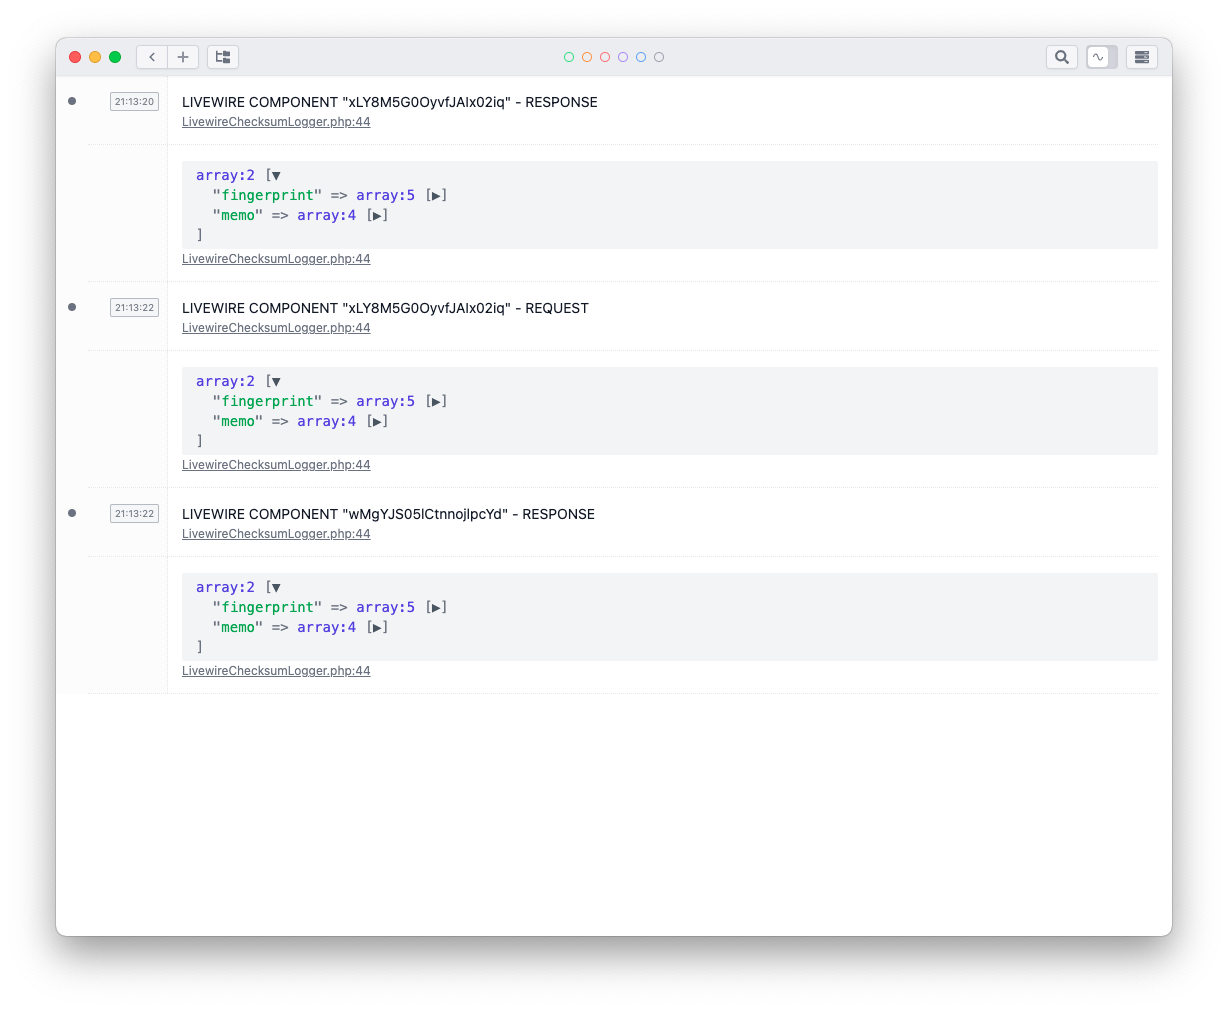Expand memo array:4 in 21:13:20 entry
The image size is (1228, 1010).
tap(377, 215)
